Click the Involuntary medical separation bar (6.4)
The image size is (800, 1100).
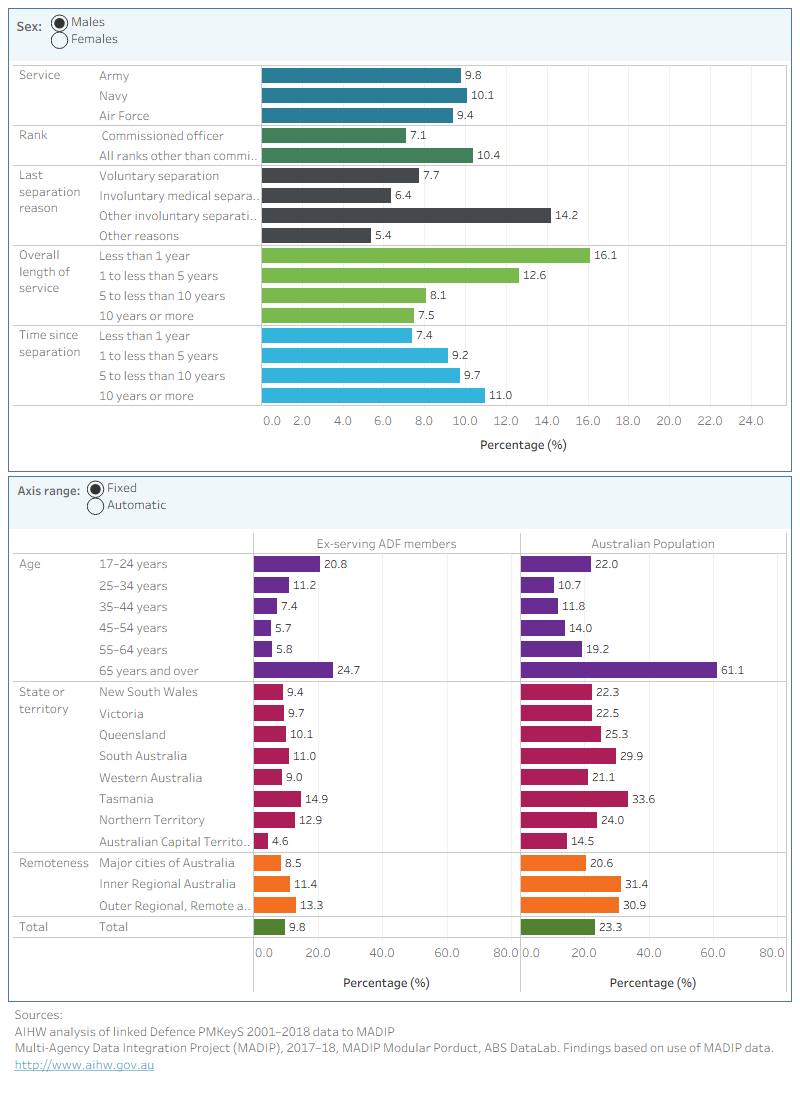(x=326, y=195)
